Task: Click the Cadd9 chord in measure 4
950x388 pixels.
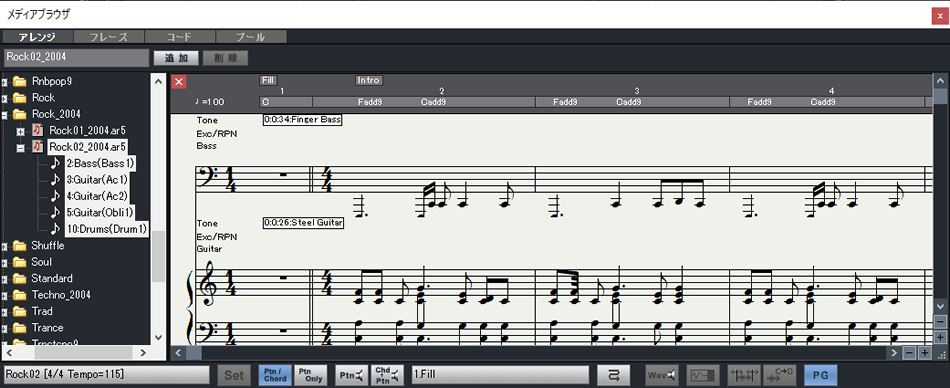Action: [x=823, y=102]
